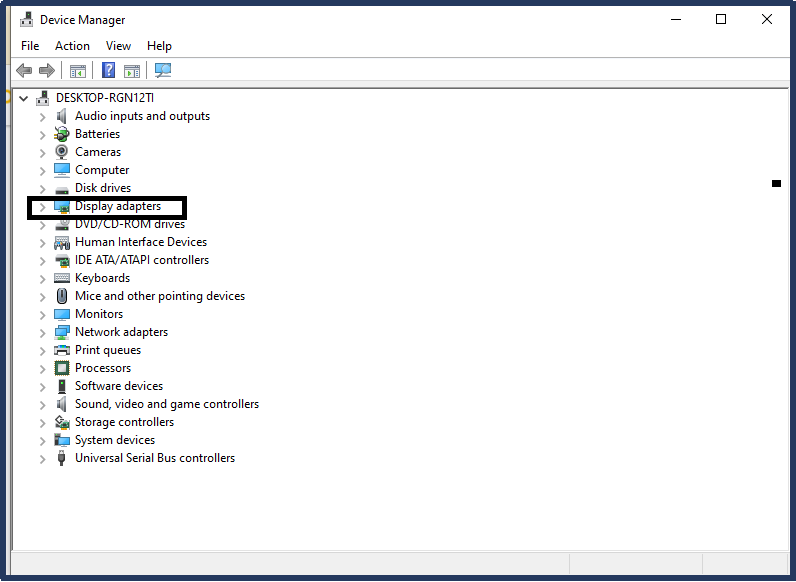796x582 pixels.
Task: Select the DESKTOP-RGN12TI label
Action: (x=105, y=98)
